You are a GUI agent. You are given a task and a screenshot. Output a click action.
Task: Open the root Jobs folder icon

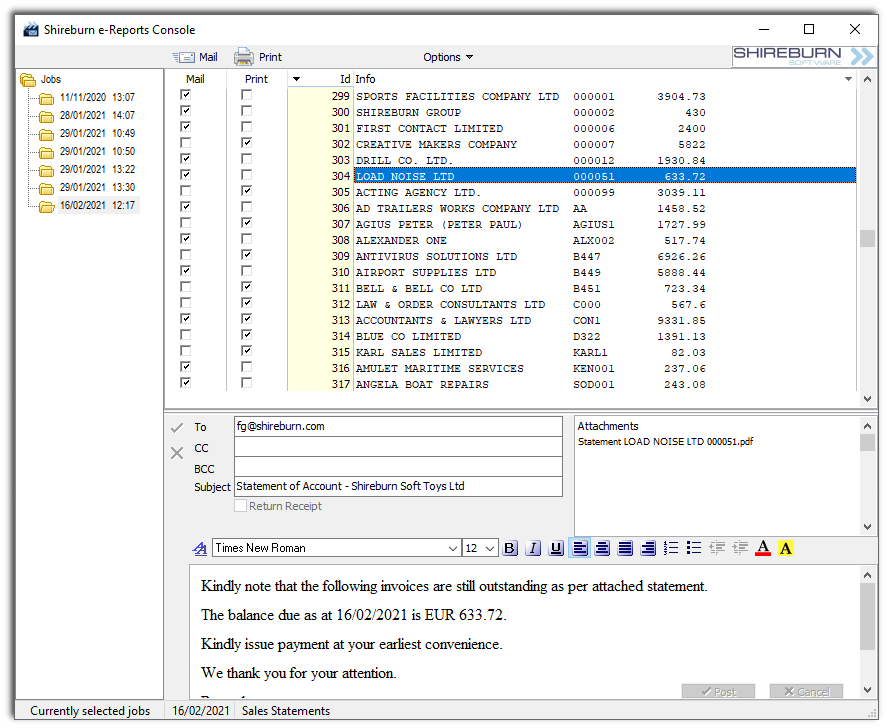pyautogui.click(x=28, y=80)
